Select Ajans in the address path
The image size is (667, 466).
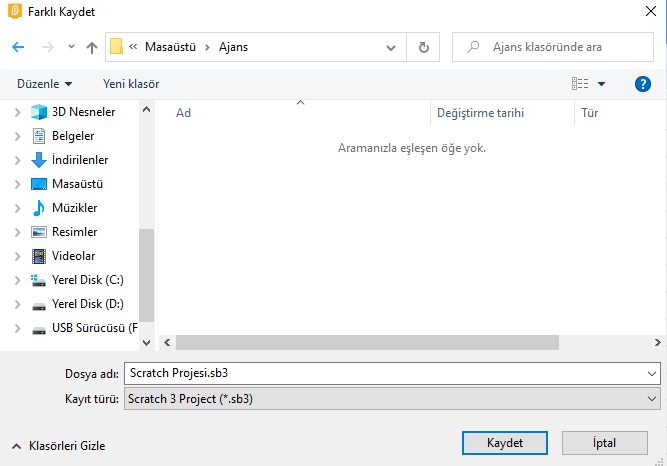(233, 47)
